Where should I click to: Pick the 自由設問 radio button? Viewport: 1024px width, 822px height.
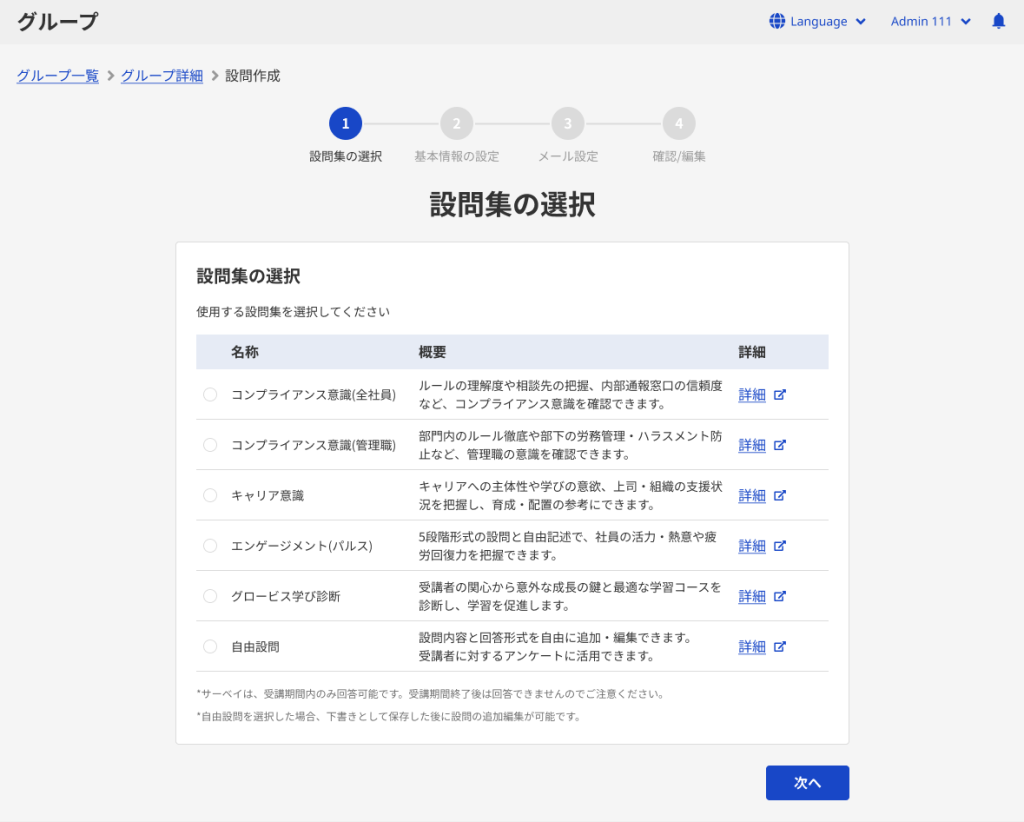tap(210, 646)
